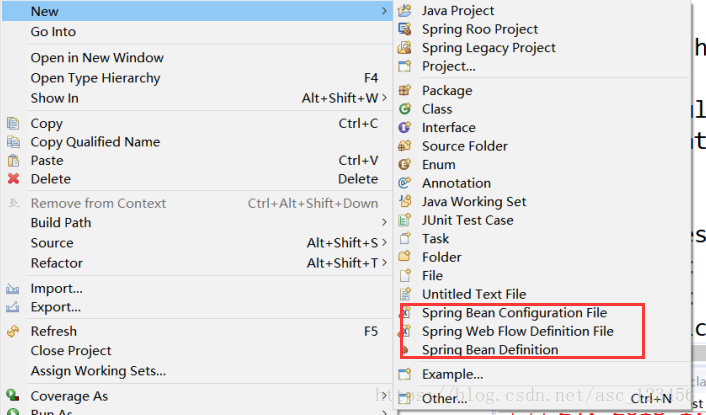This screenshot has width=706, height=415.
Task: Expand the New submenu arrow
Action: pos(384,10)
